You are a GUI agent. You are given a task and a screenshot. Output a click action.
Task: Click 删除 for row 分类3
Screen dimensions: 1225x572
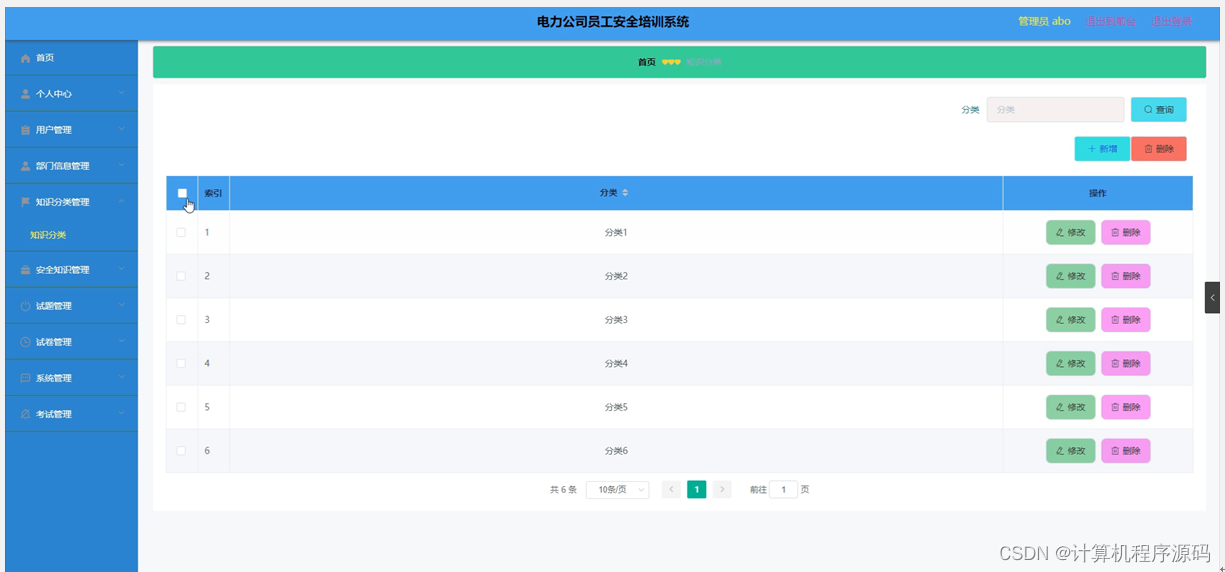click(1126, 320)
